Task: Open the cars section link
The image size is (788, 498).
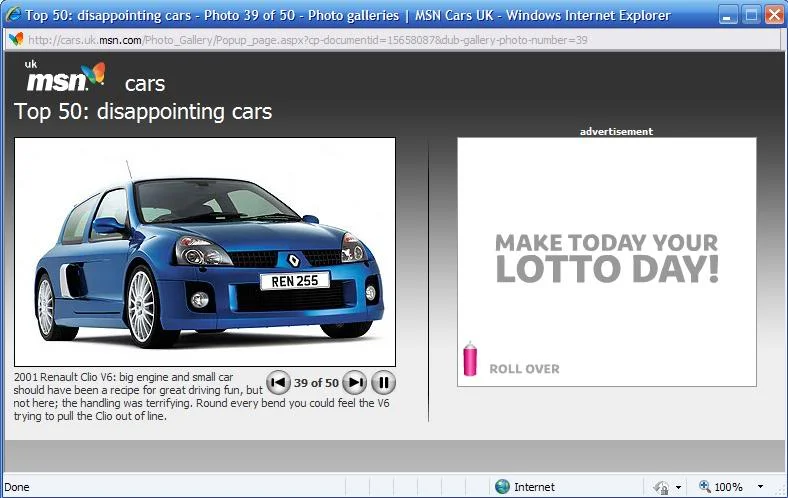Action: tap(145, 83)
